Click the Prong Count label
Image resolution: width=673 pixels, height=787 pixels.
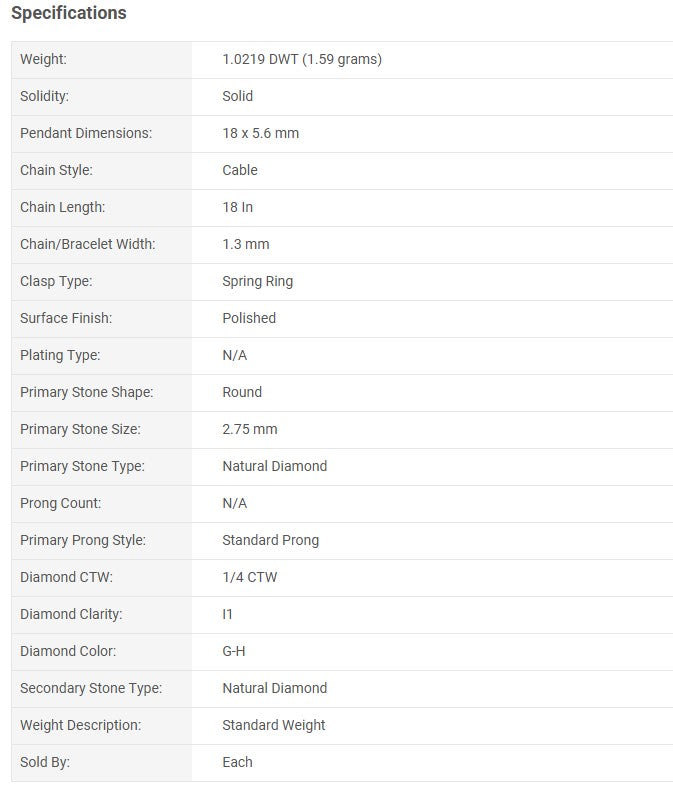60,503
